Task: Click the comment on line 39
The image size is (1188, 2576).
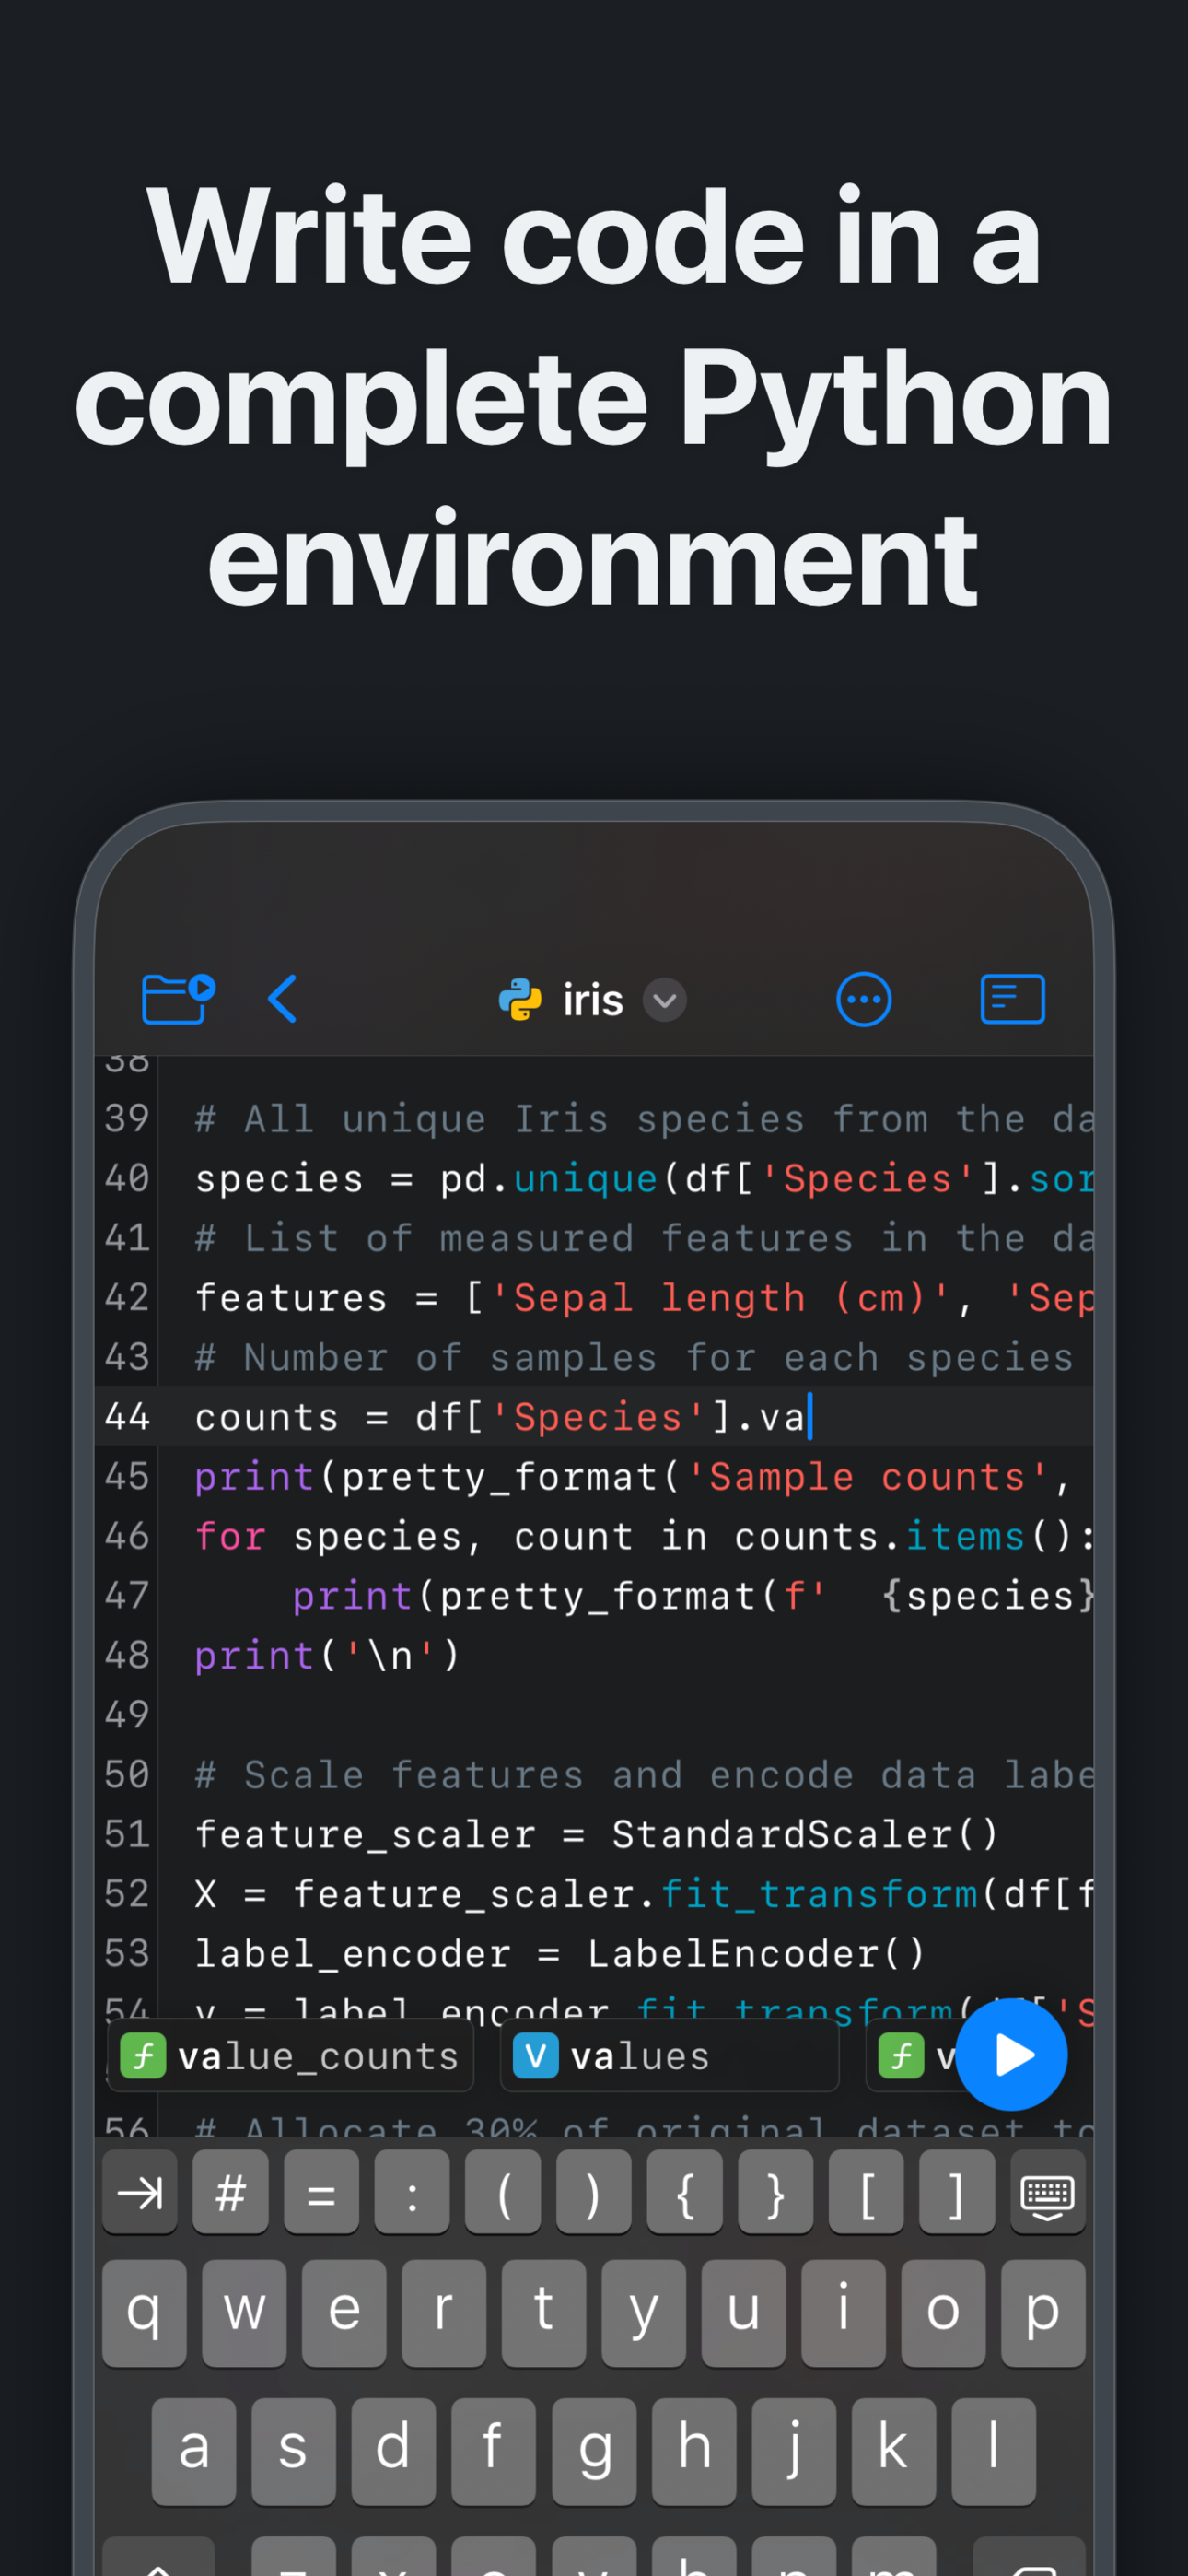Action: coord(644,1119)
